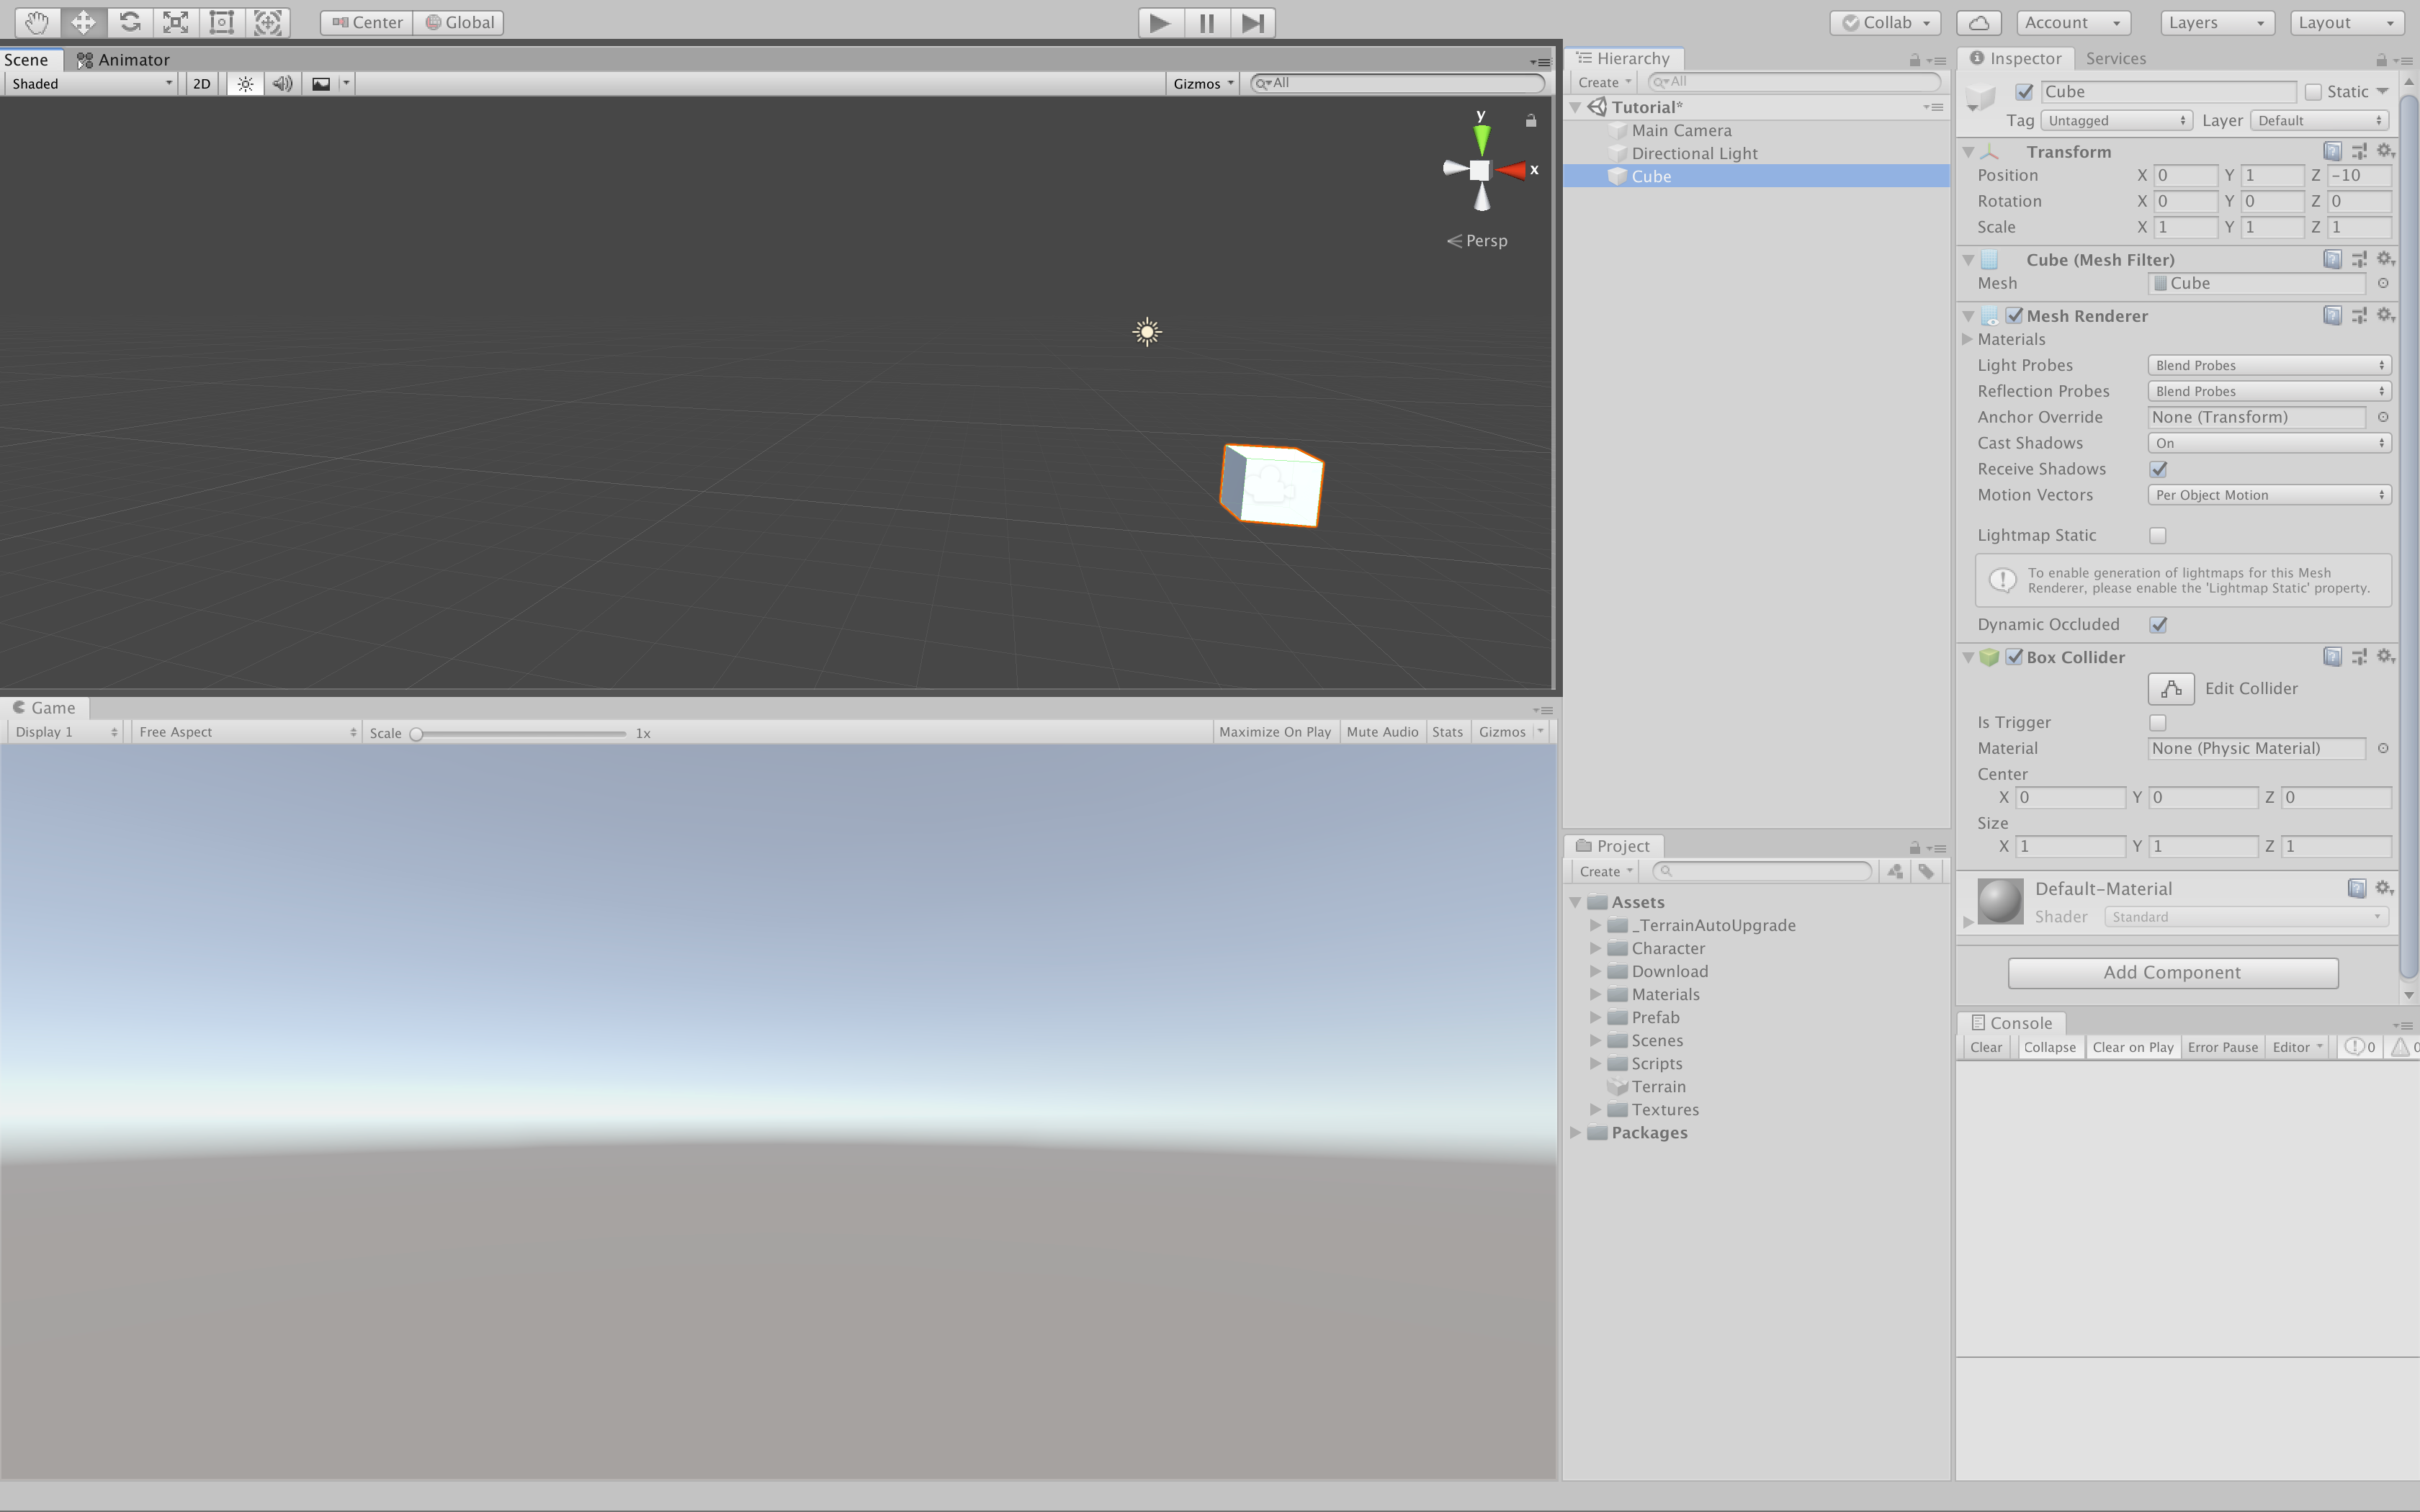Select the Rotate tool
The image size is (2420, 1512).
(130, 22)
